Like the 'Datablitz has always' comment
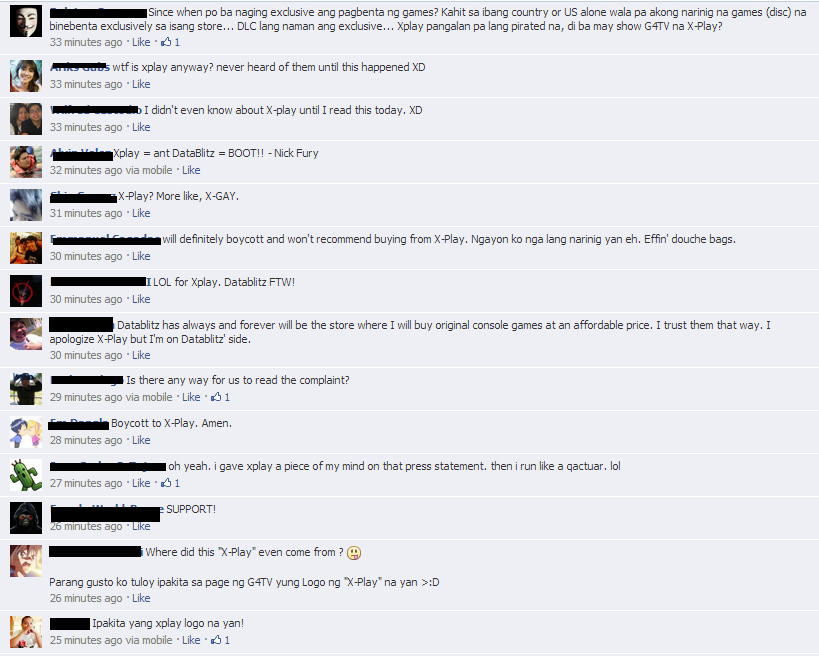The width and height of the screenshot is (819, 656). point(141,355)
